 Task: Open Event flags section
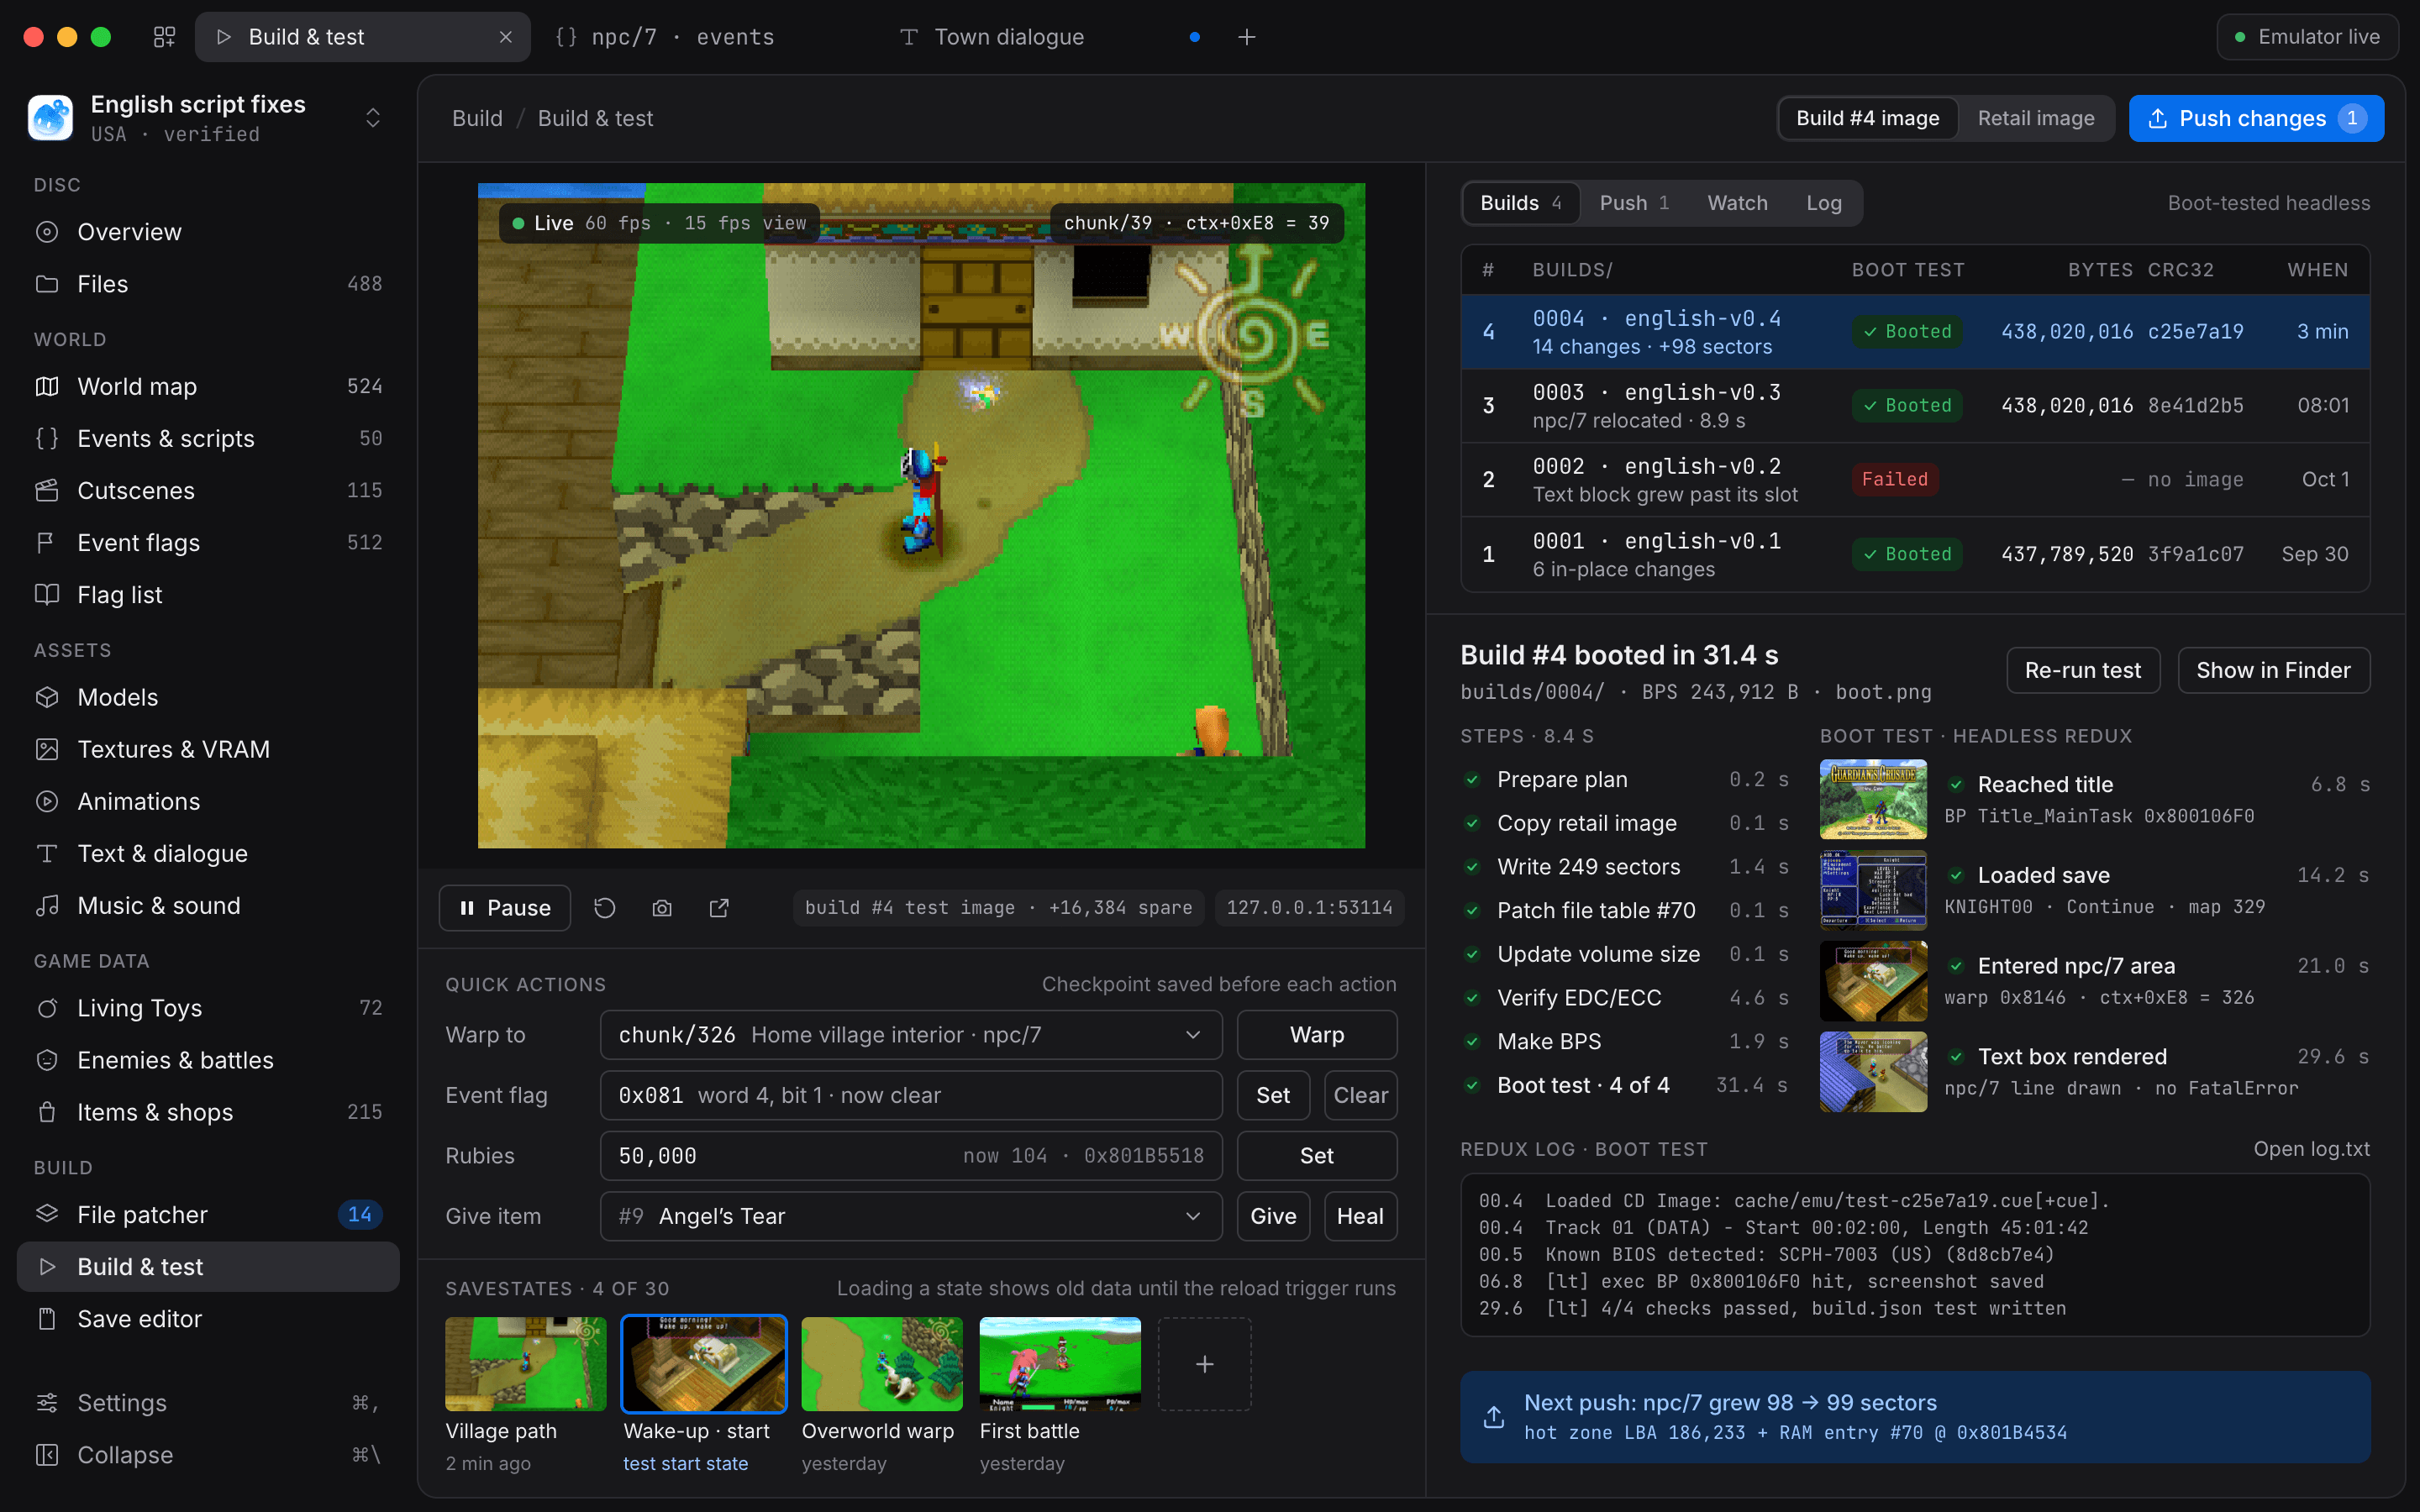pyautogui.click(x=208, y=542)
